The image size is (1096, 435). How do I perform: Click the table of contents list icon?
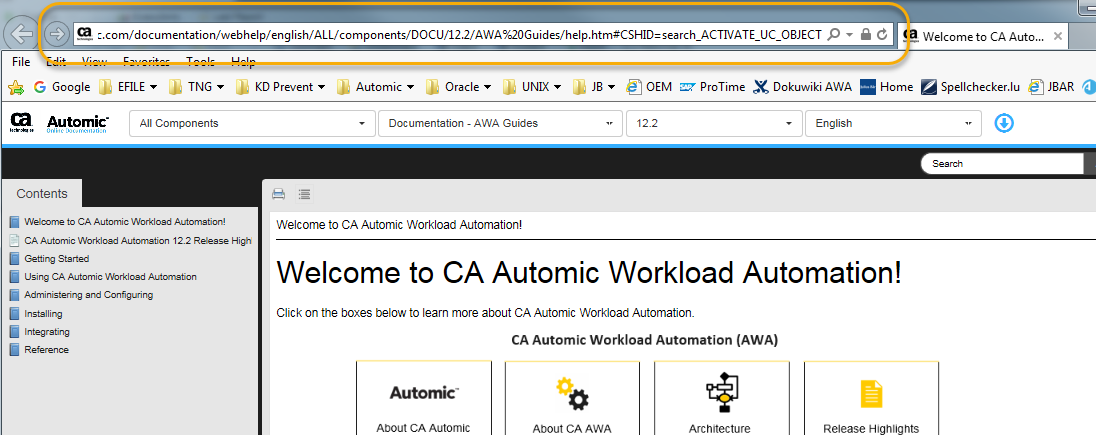(x=303, y=194)
